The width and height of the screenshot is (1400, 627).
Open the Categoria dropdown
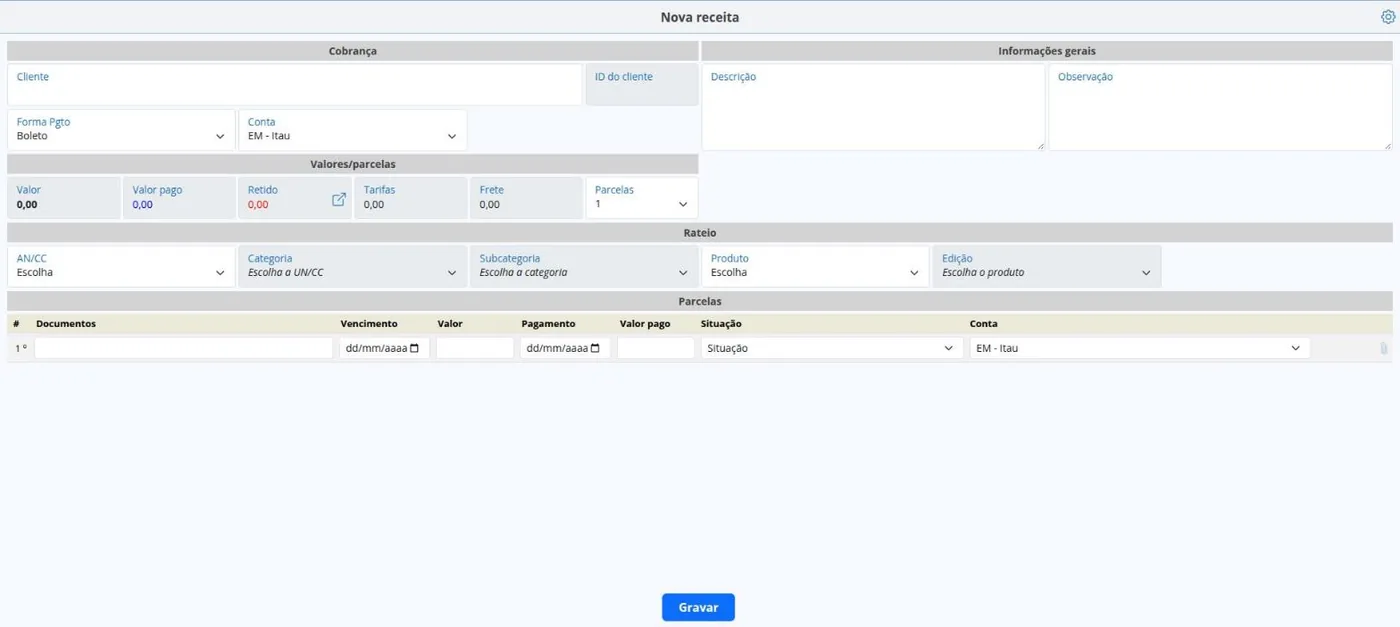click(352, 266)
